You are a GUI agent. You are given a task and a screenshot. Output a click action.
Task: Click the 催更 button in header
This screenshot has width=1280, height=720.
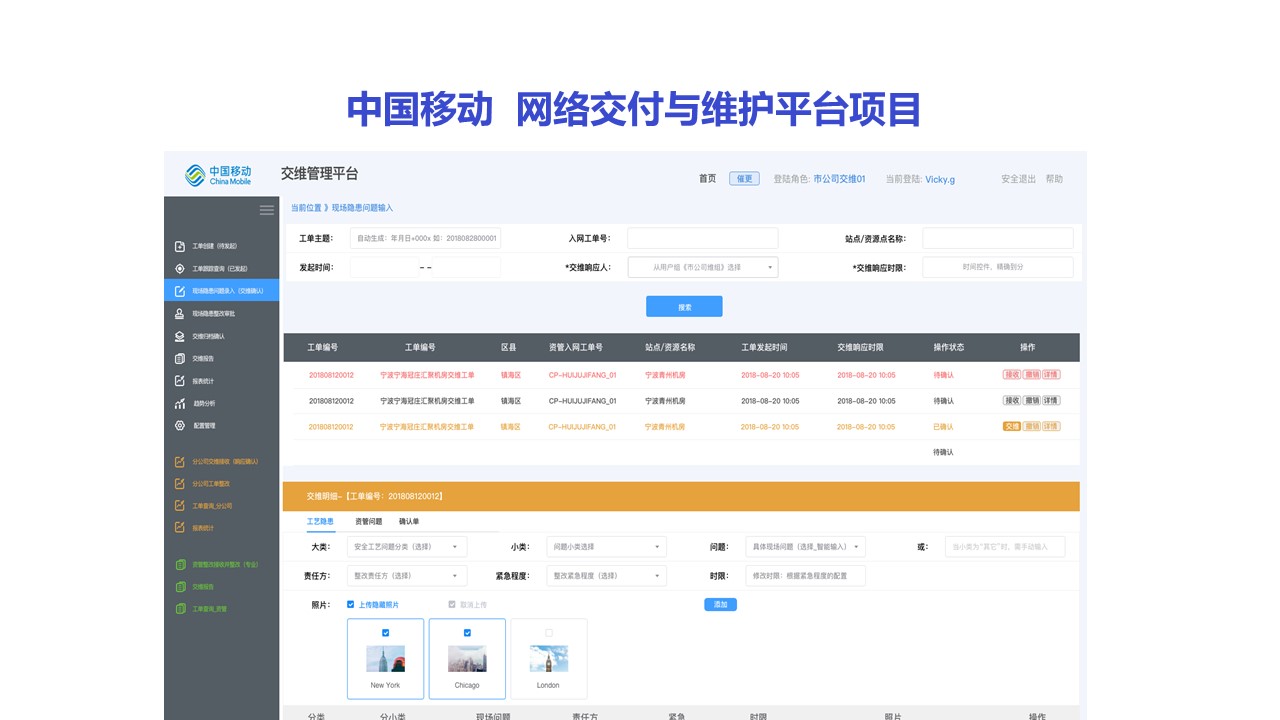coord(744,179)
